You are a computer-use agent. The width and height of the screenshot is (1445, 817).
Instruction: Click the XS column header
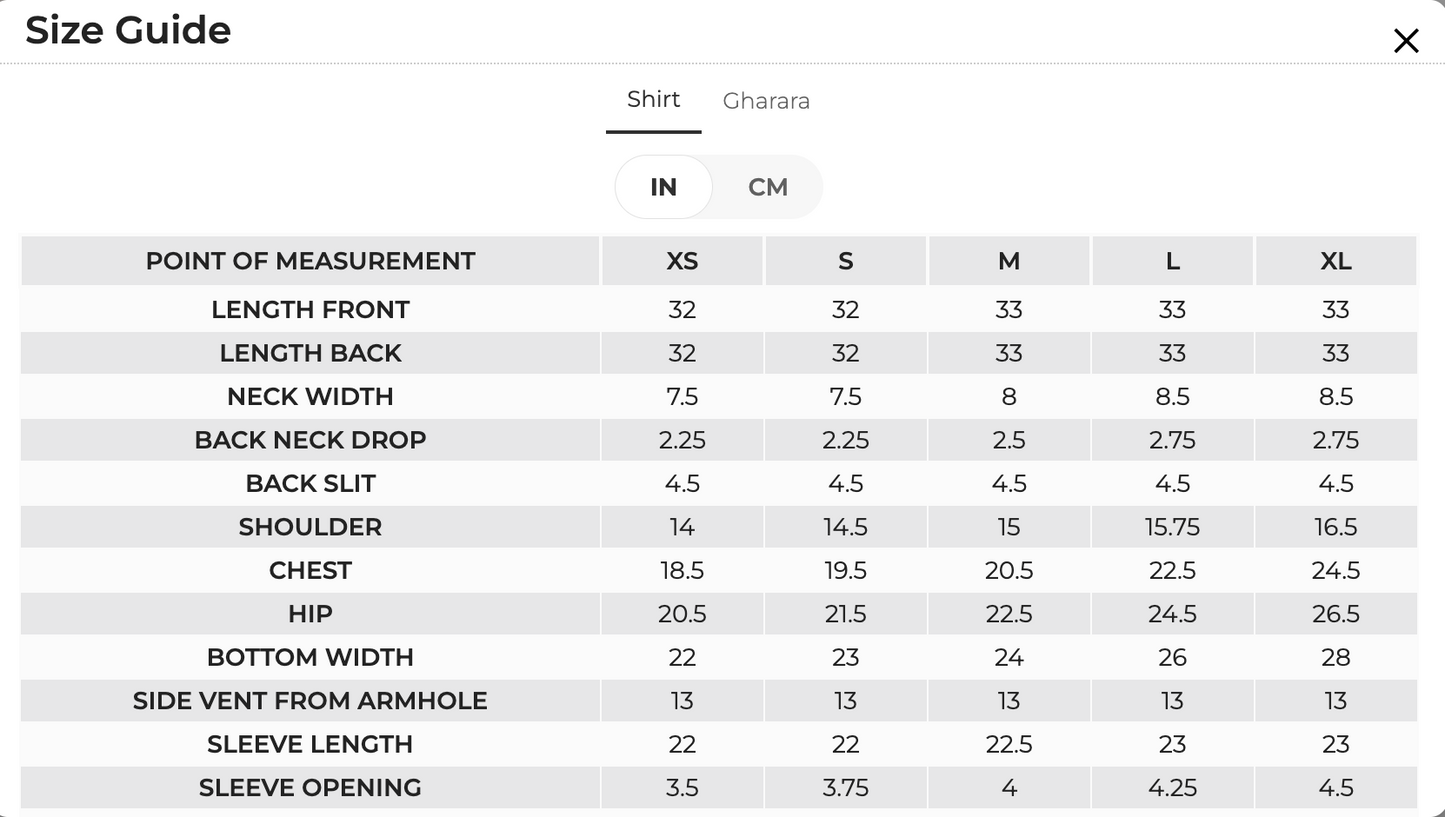[x=682, y=261]
